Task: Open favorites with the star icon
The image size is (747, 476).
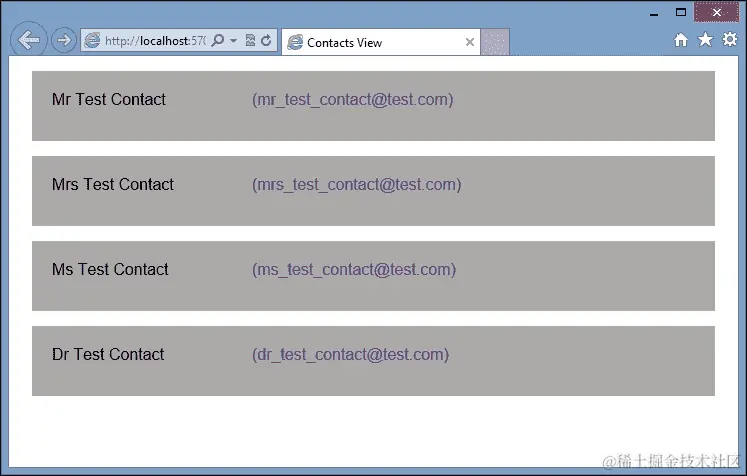Action: 705,40
